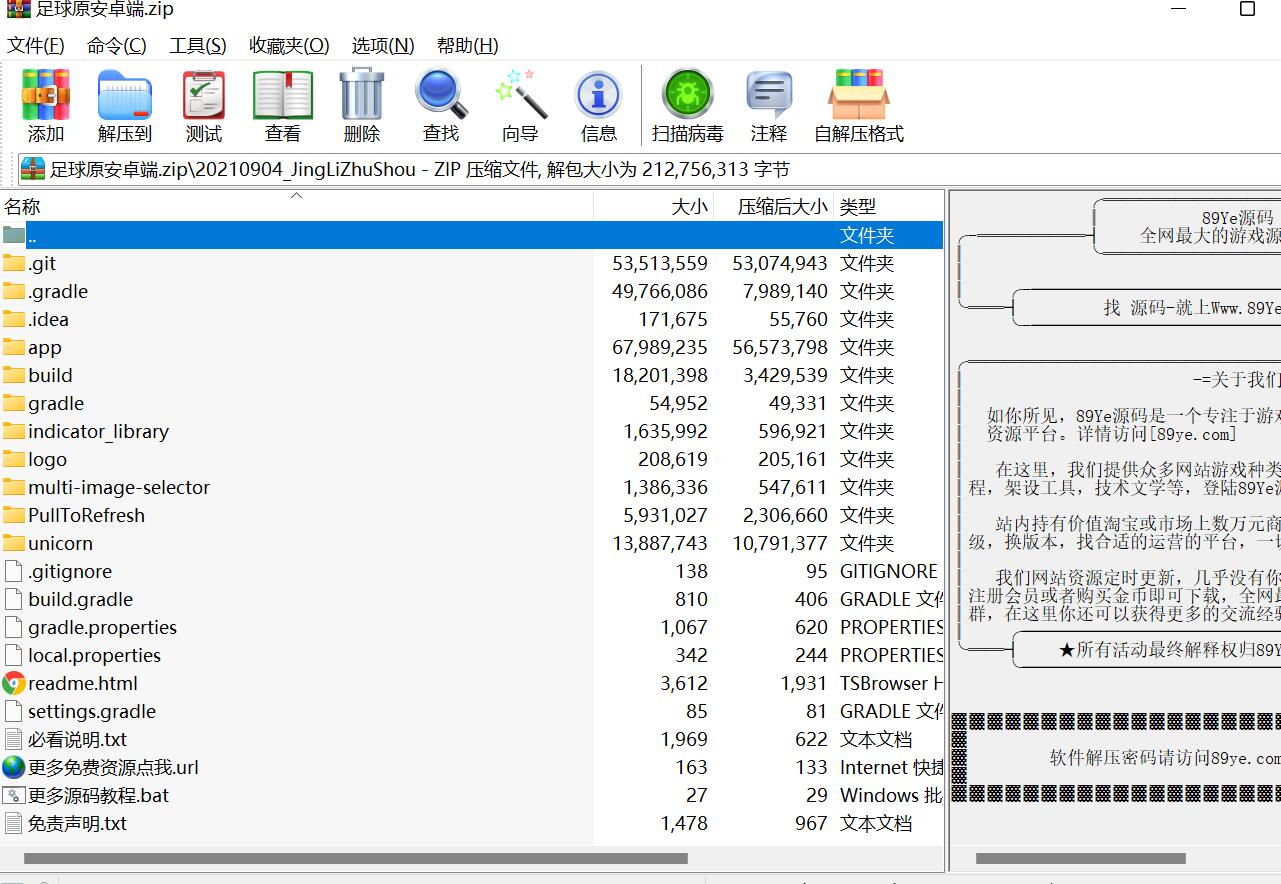The height and width of the screenshot is (884, 1281).
Task: Select the file icon of settings.gradle
Action: click(14, 711)
